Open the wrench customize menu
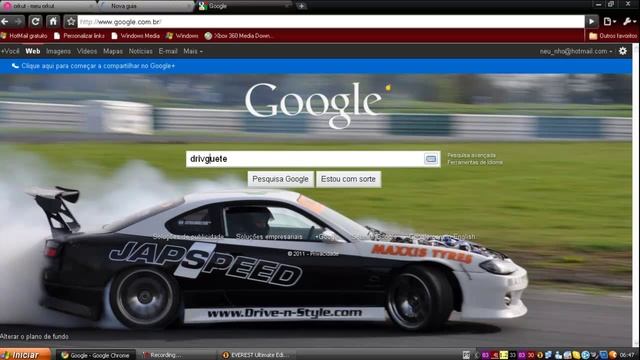This screenshot has width=640, height=360. coord(629,22)
